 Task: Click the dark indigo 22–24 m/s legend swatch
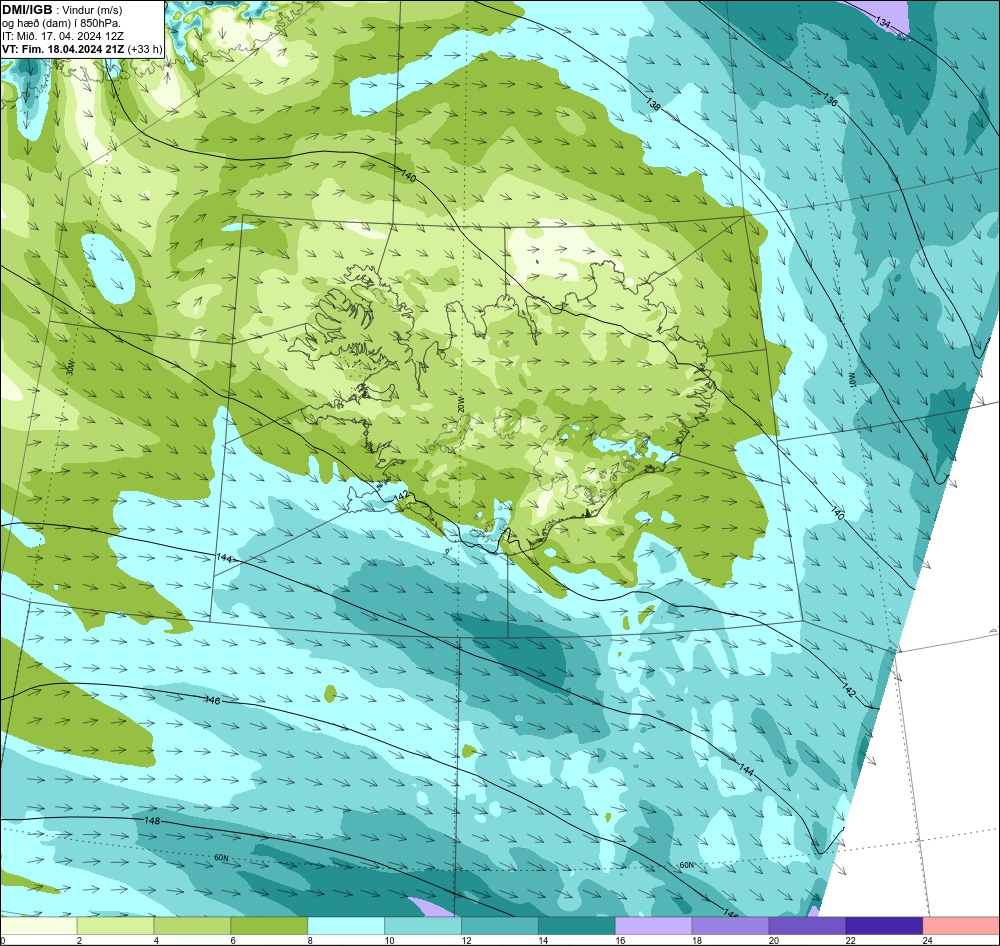coord(884,925)
